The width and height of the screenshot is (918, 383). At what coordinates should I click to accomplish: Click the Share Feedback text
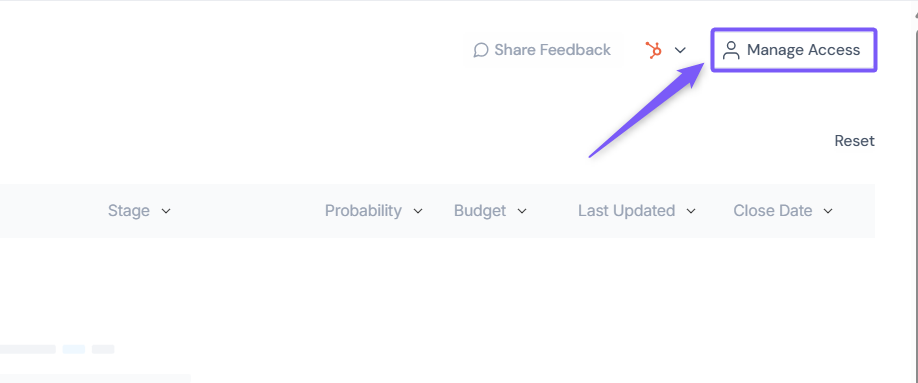(x=552, y=50)
